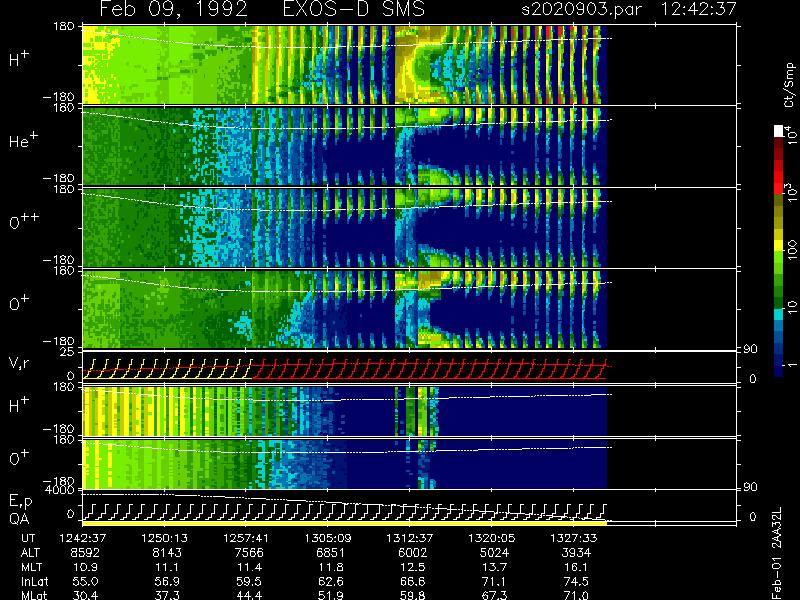Viewport: 800px width, 600px height.
Task: Click the '25' tick of the V,r panel
Action: (67, 352)
